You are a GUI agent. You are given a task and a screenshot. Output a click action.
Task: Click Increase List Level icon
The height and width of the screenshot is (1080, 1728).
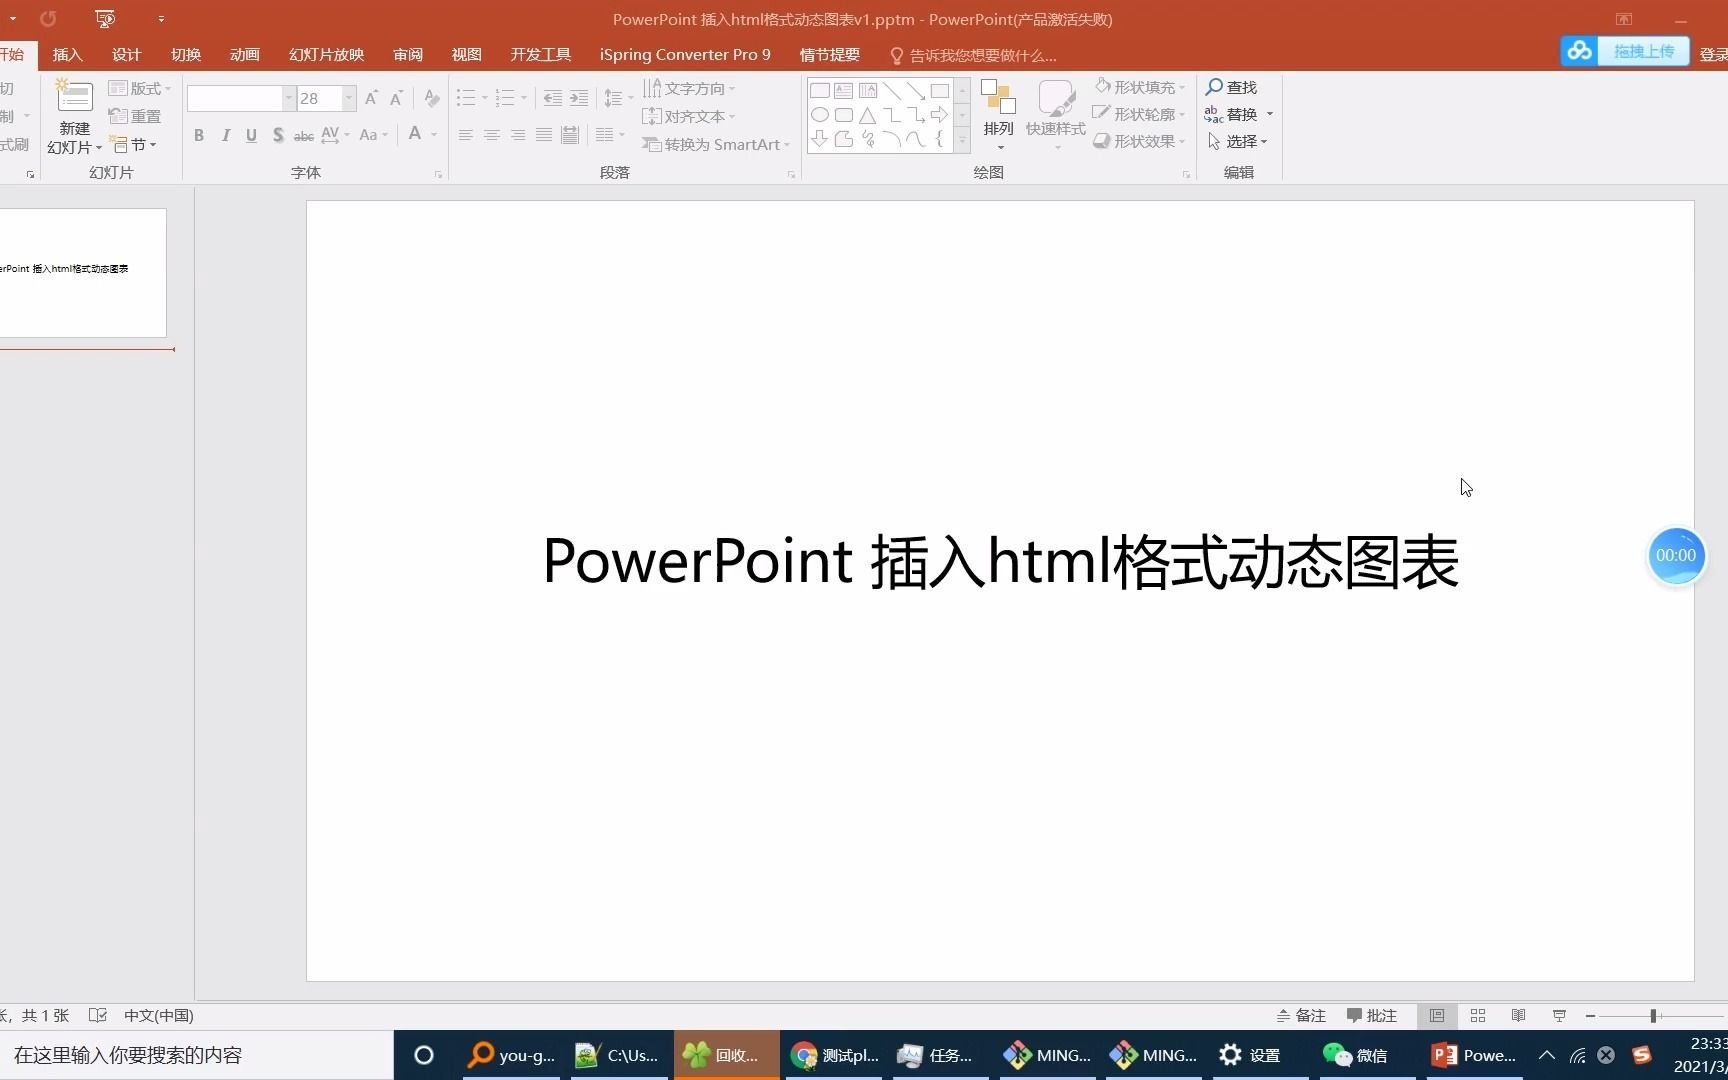(x=579, y=98)
